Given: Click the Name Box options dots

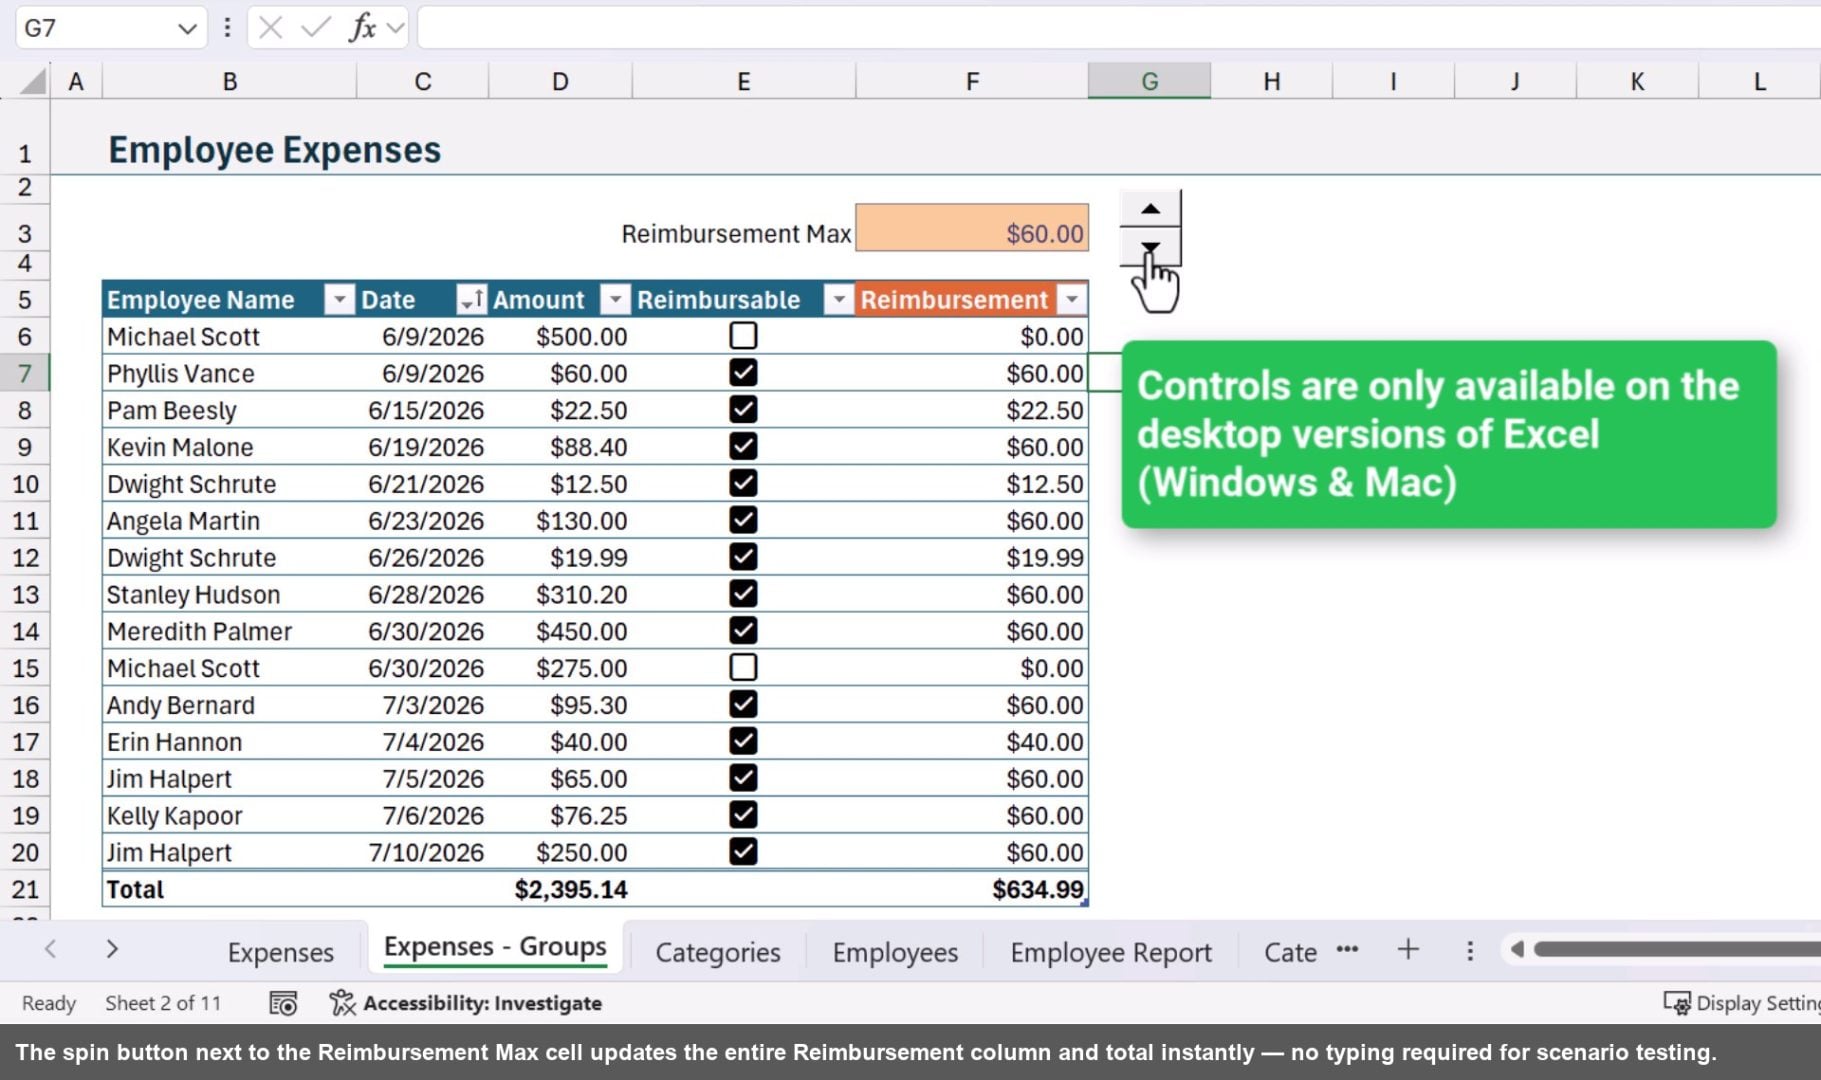Looking at the screenshot, I should tap(228, 28).
